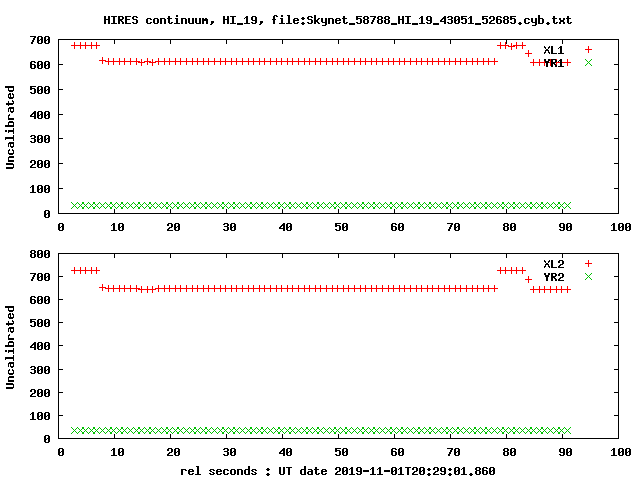Click the 200 tick label on bottom plot
The image size is (640, 480).
[40, 393]
